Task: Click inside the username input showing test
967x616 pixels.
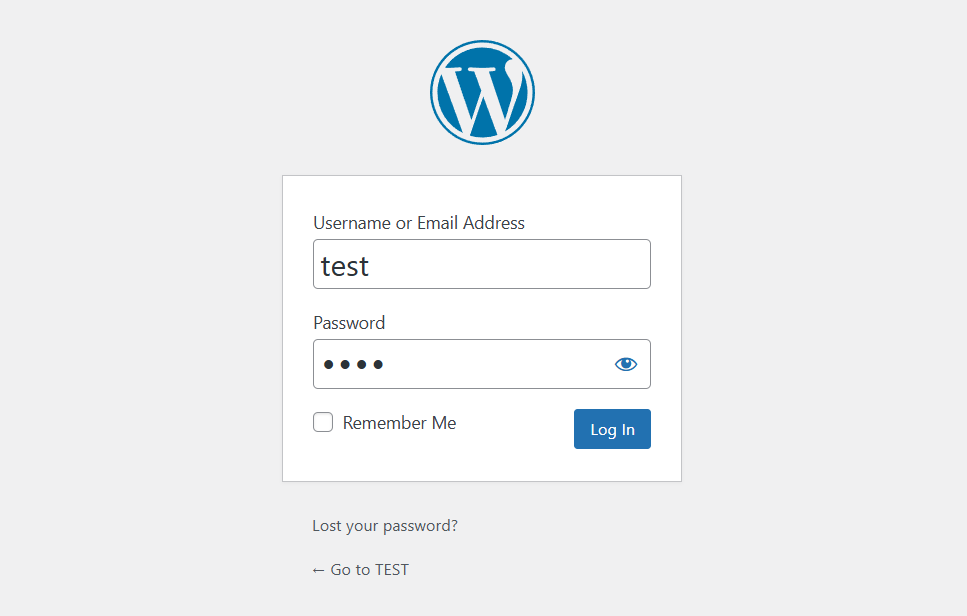Action: tap(482, 264)
